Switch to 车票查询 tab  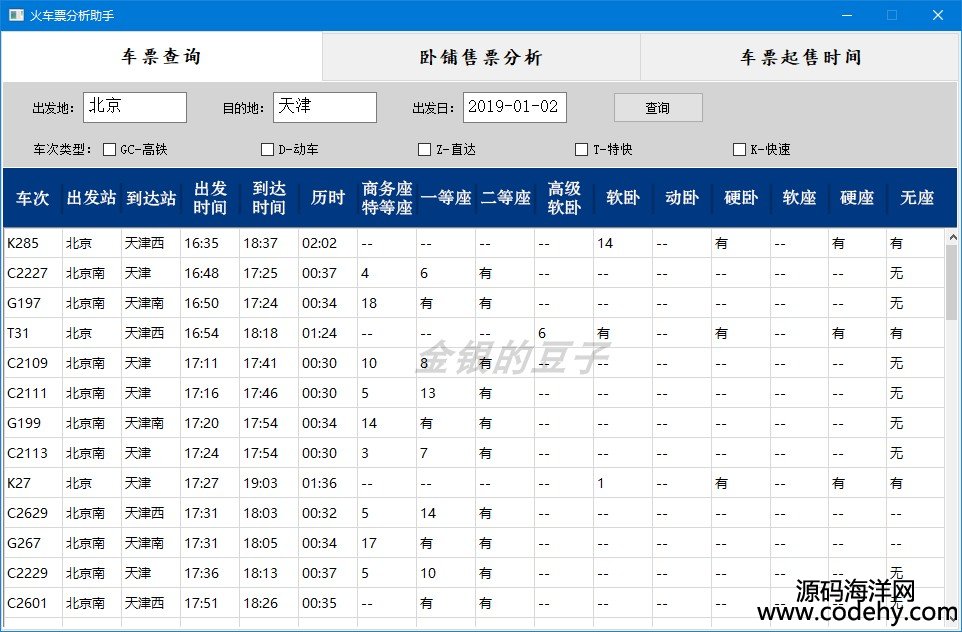pyautogui.click(x=162, y=56)
